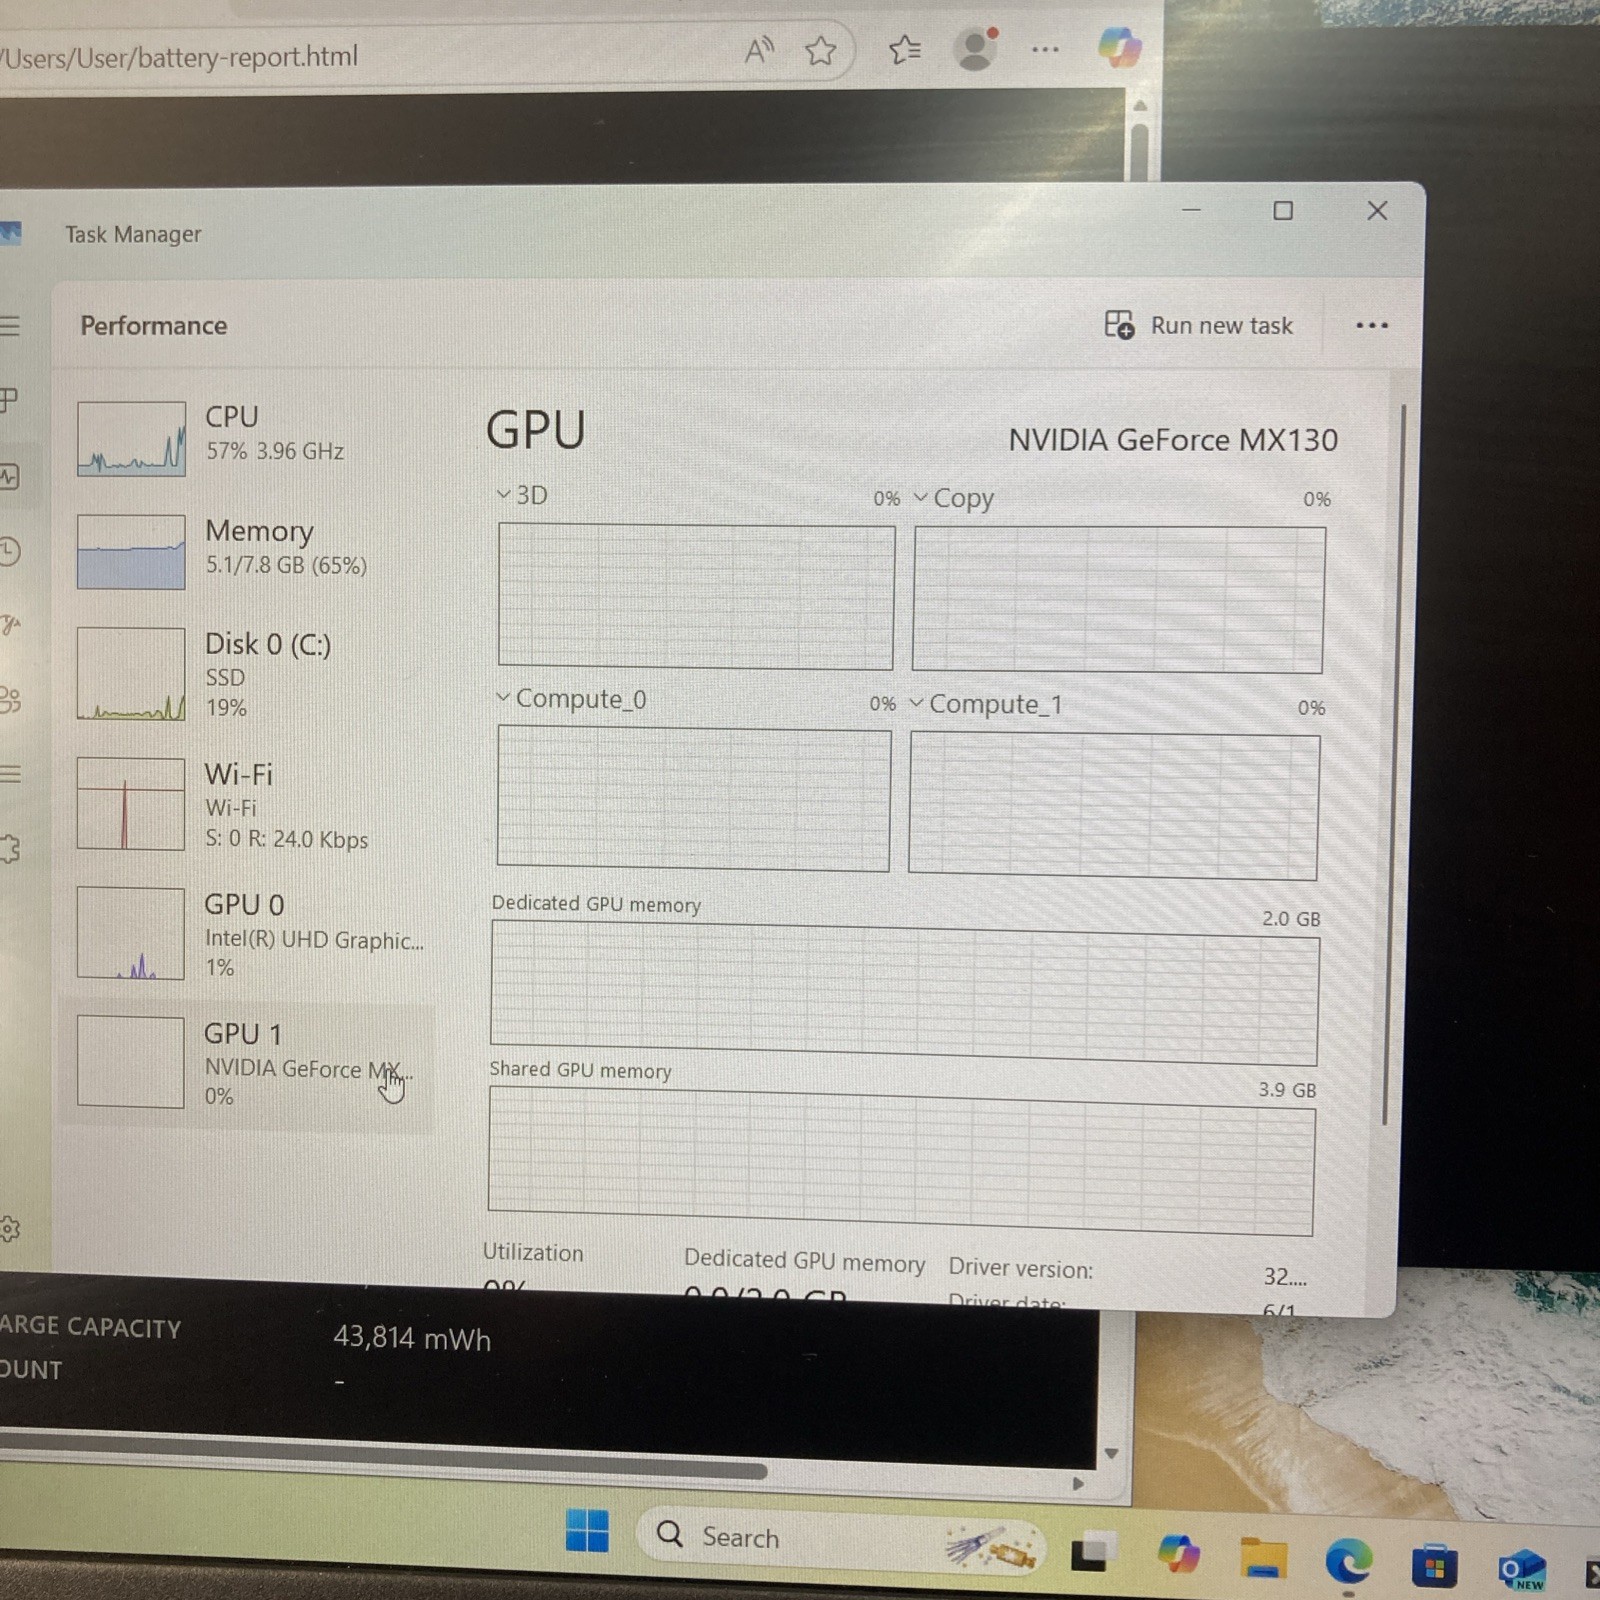Open Startup apps icon in Task Manager sidebar
The width and height of the screenshot is (1600, 1600).
click(x=10, y=625)
